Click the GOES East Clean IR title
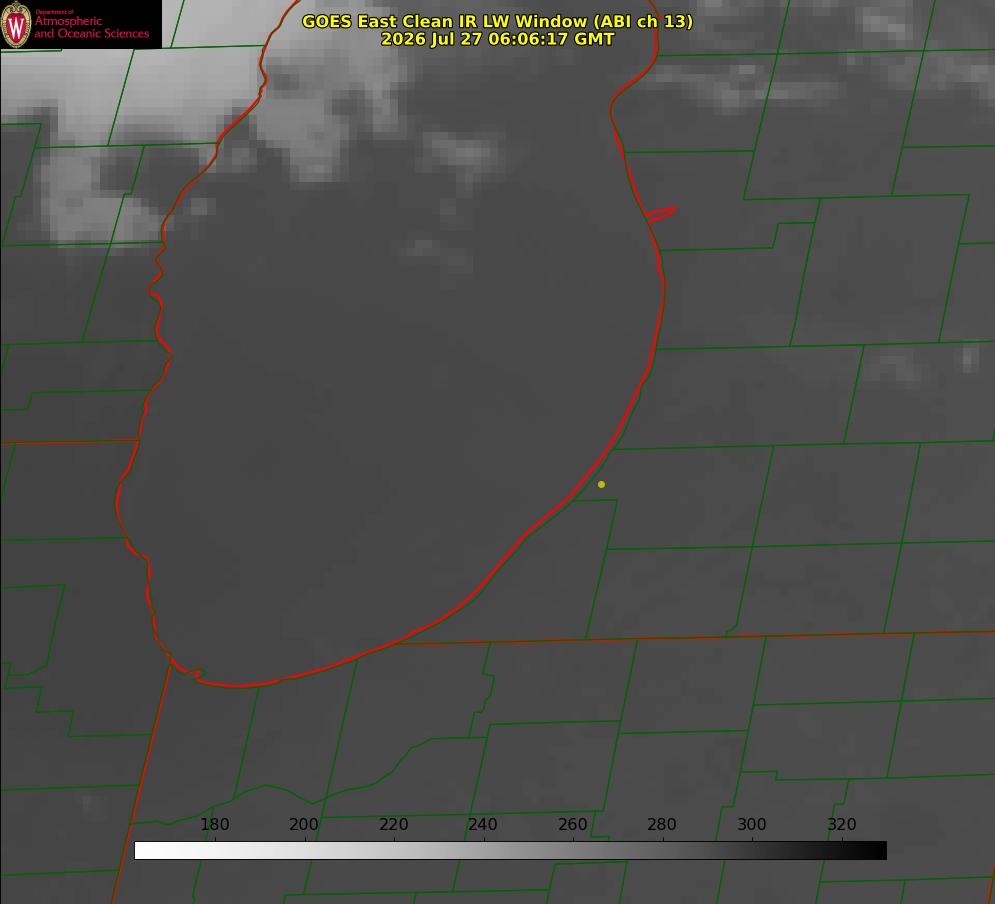 point(498,21)
